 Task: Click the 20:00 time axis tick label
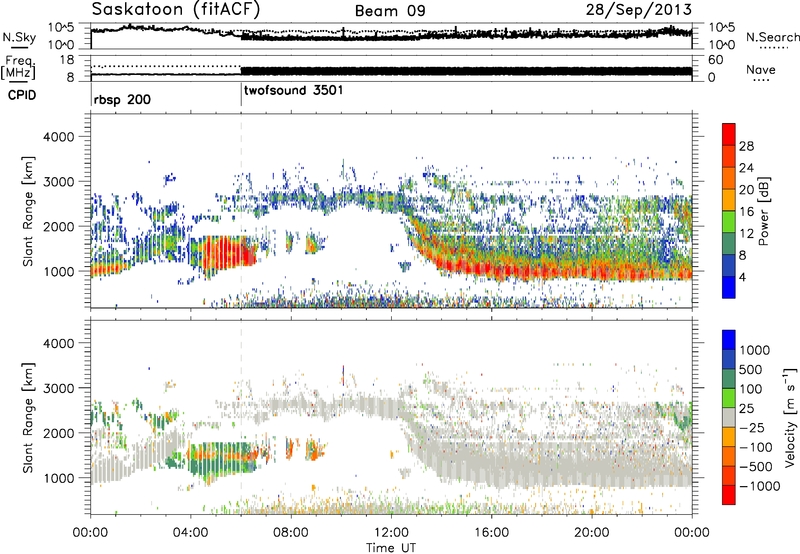592,533
